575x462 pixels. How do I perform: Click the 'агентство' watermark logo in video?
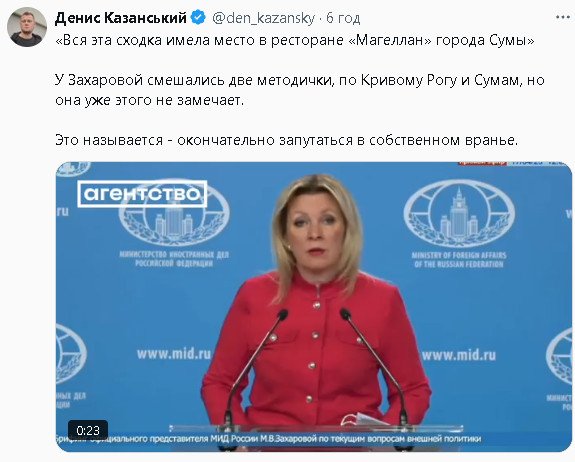coord(142,194)
